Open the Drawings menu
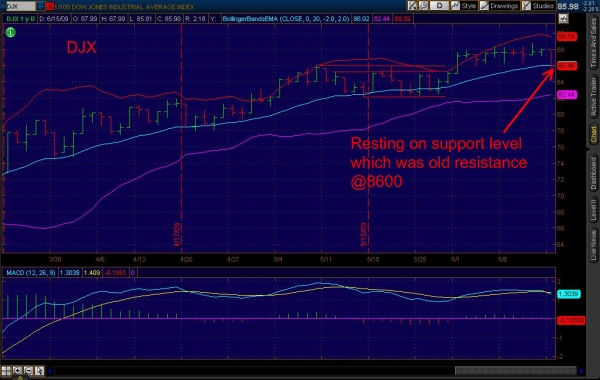600x380 pixels. pyautogui.click(x=500, y=6)
